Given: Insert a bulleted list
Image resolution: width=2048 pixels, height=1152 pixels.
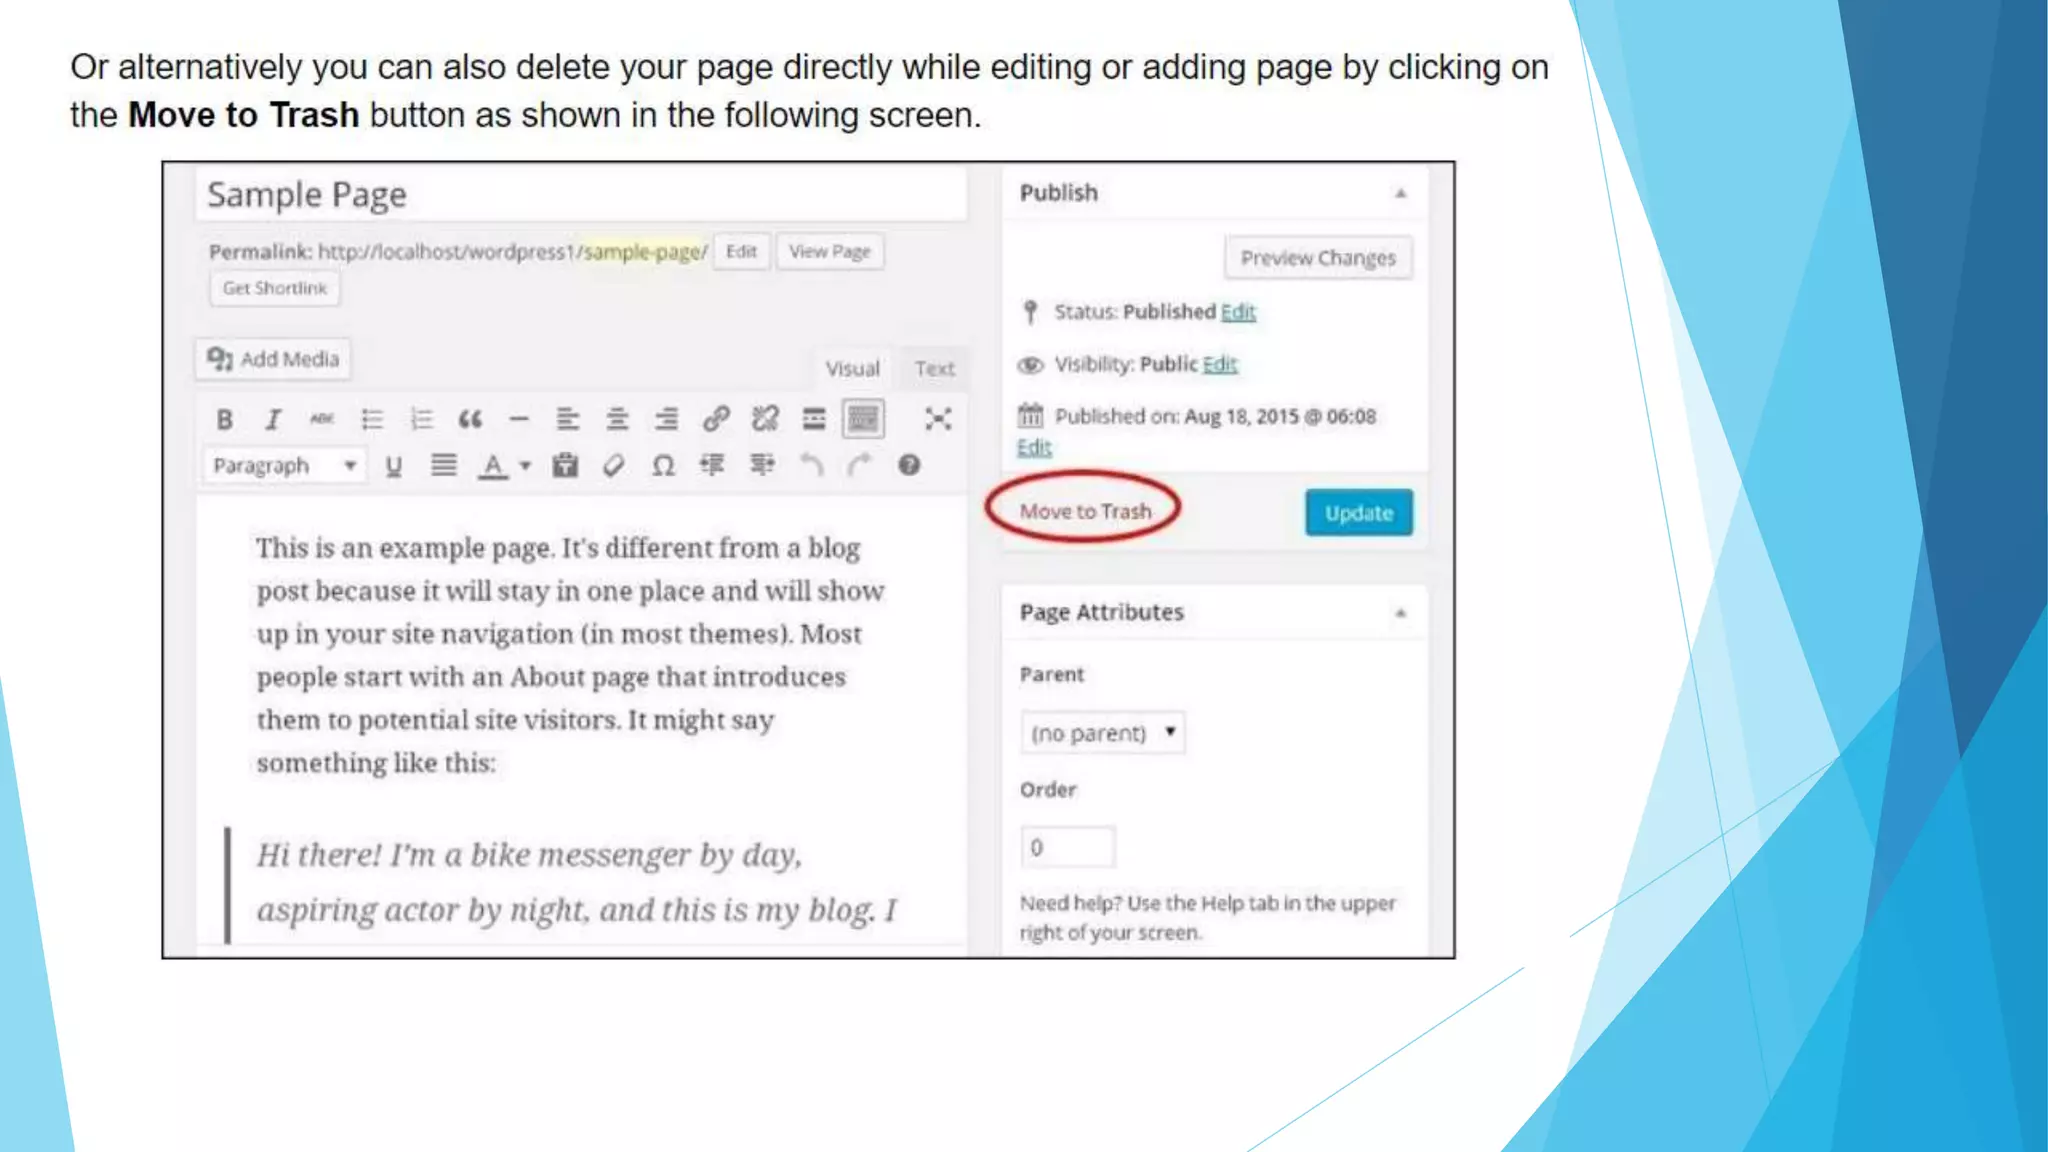Looking at the screenshot, I should click(x=372, y=419).
